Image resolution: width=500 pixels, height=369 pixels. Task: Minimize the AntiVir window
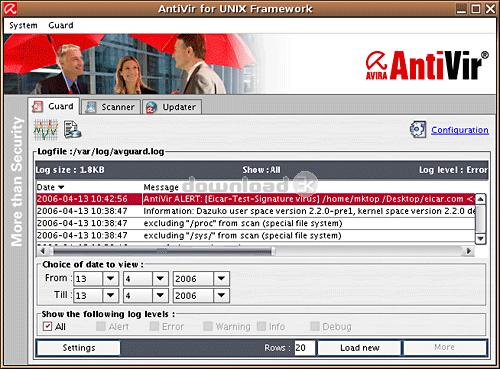click(461, 9)
